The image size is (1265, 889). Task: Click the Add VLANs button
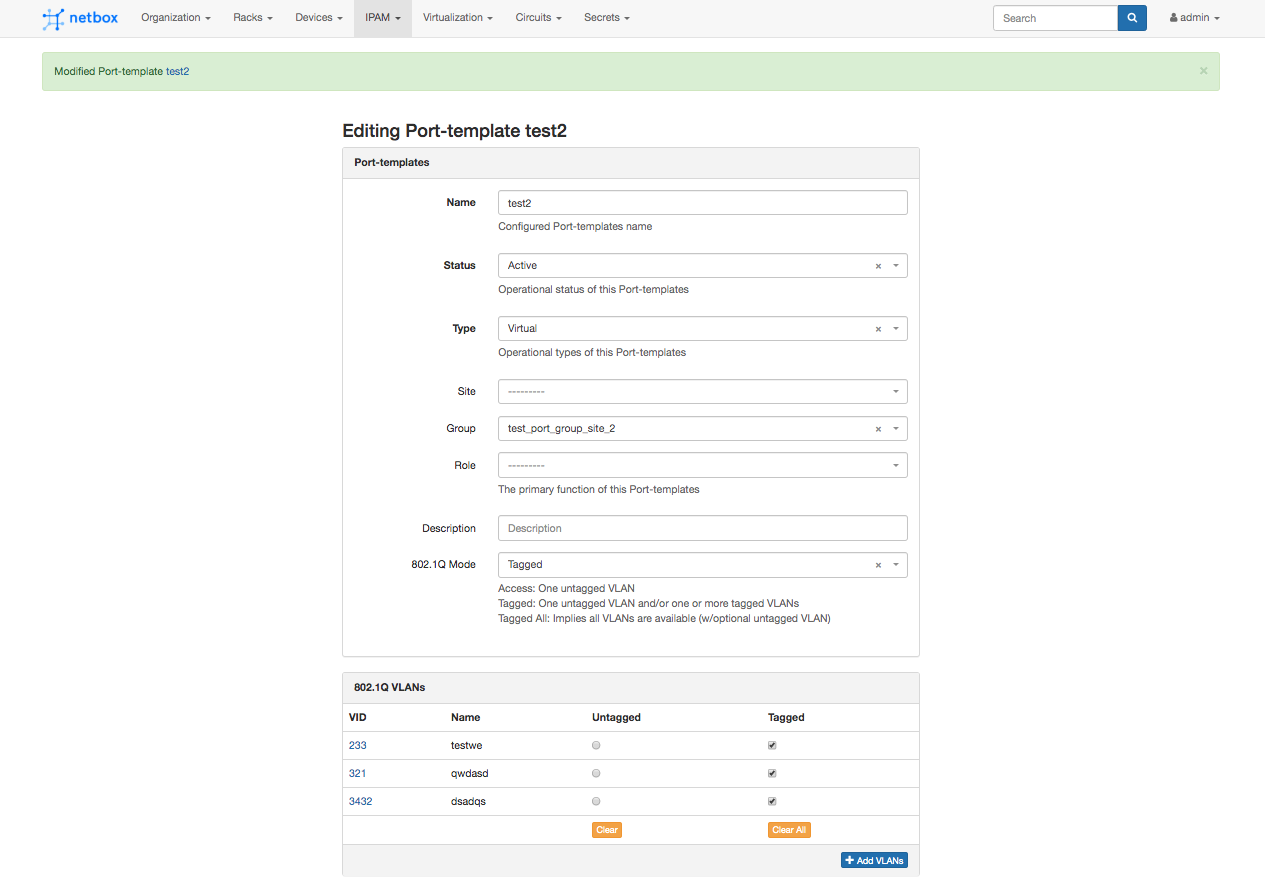pos(874,860)
